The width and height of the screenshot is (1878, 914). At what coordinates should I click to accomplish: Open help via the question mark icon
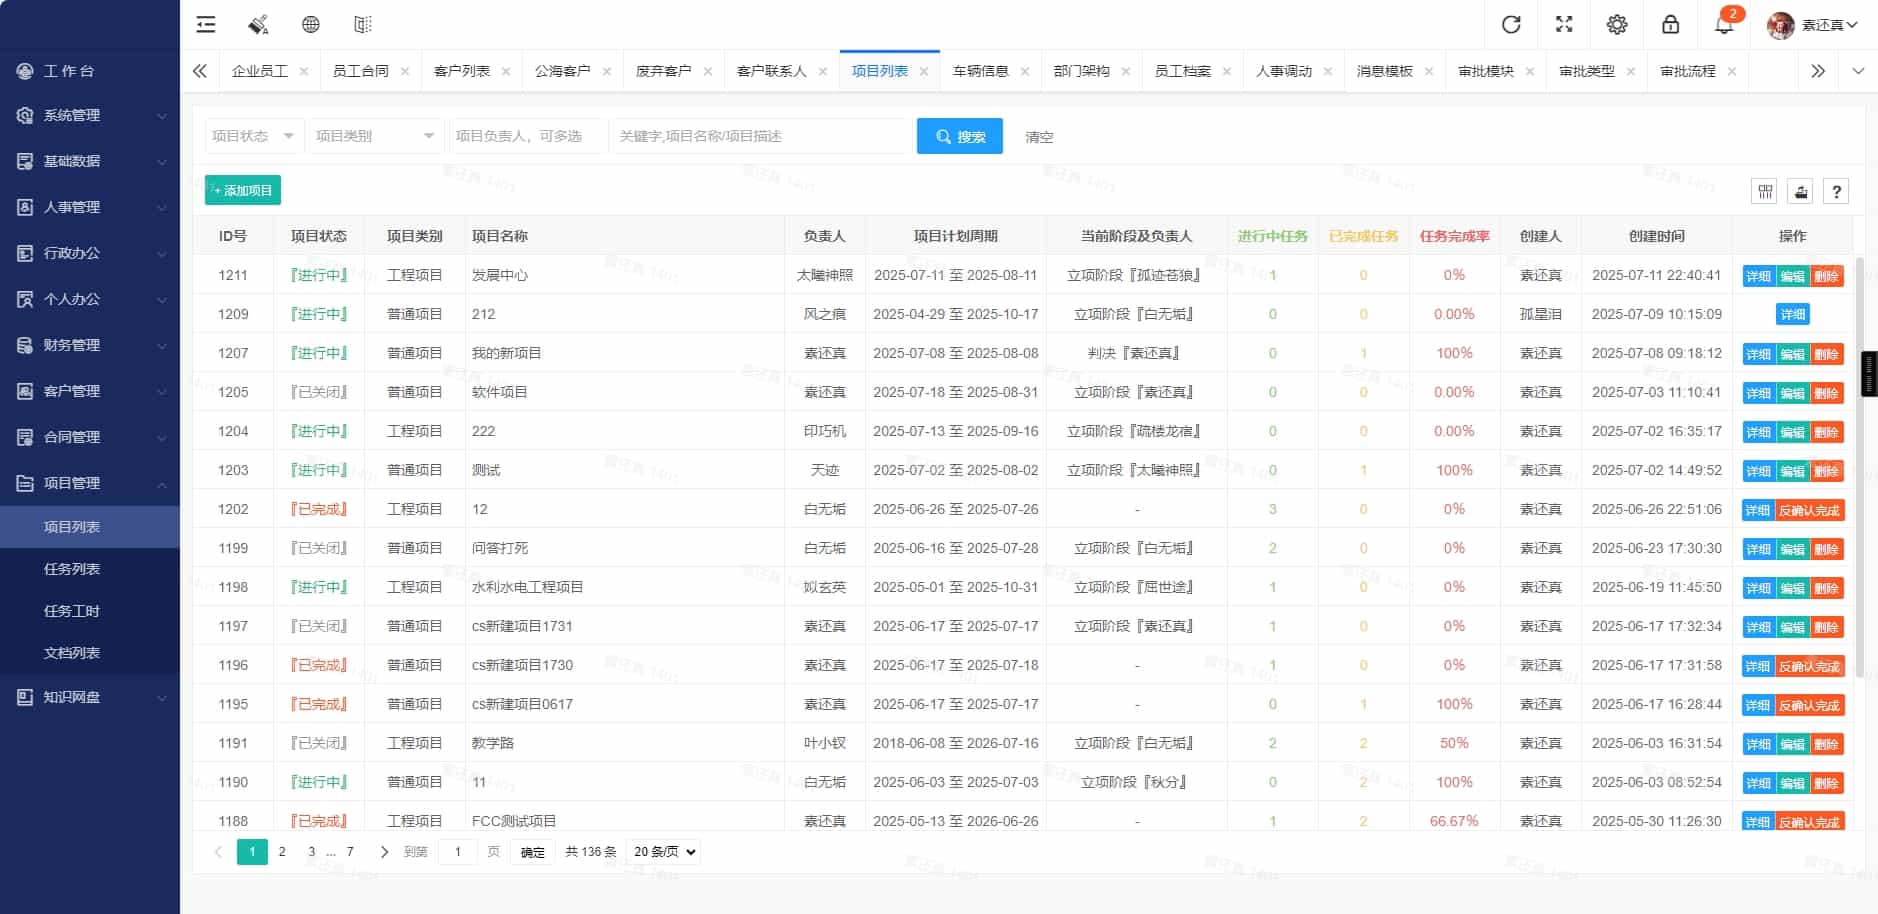pos(1836,190)
